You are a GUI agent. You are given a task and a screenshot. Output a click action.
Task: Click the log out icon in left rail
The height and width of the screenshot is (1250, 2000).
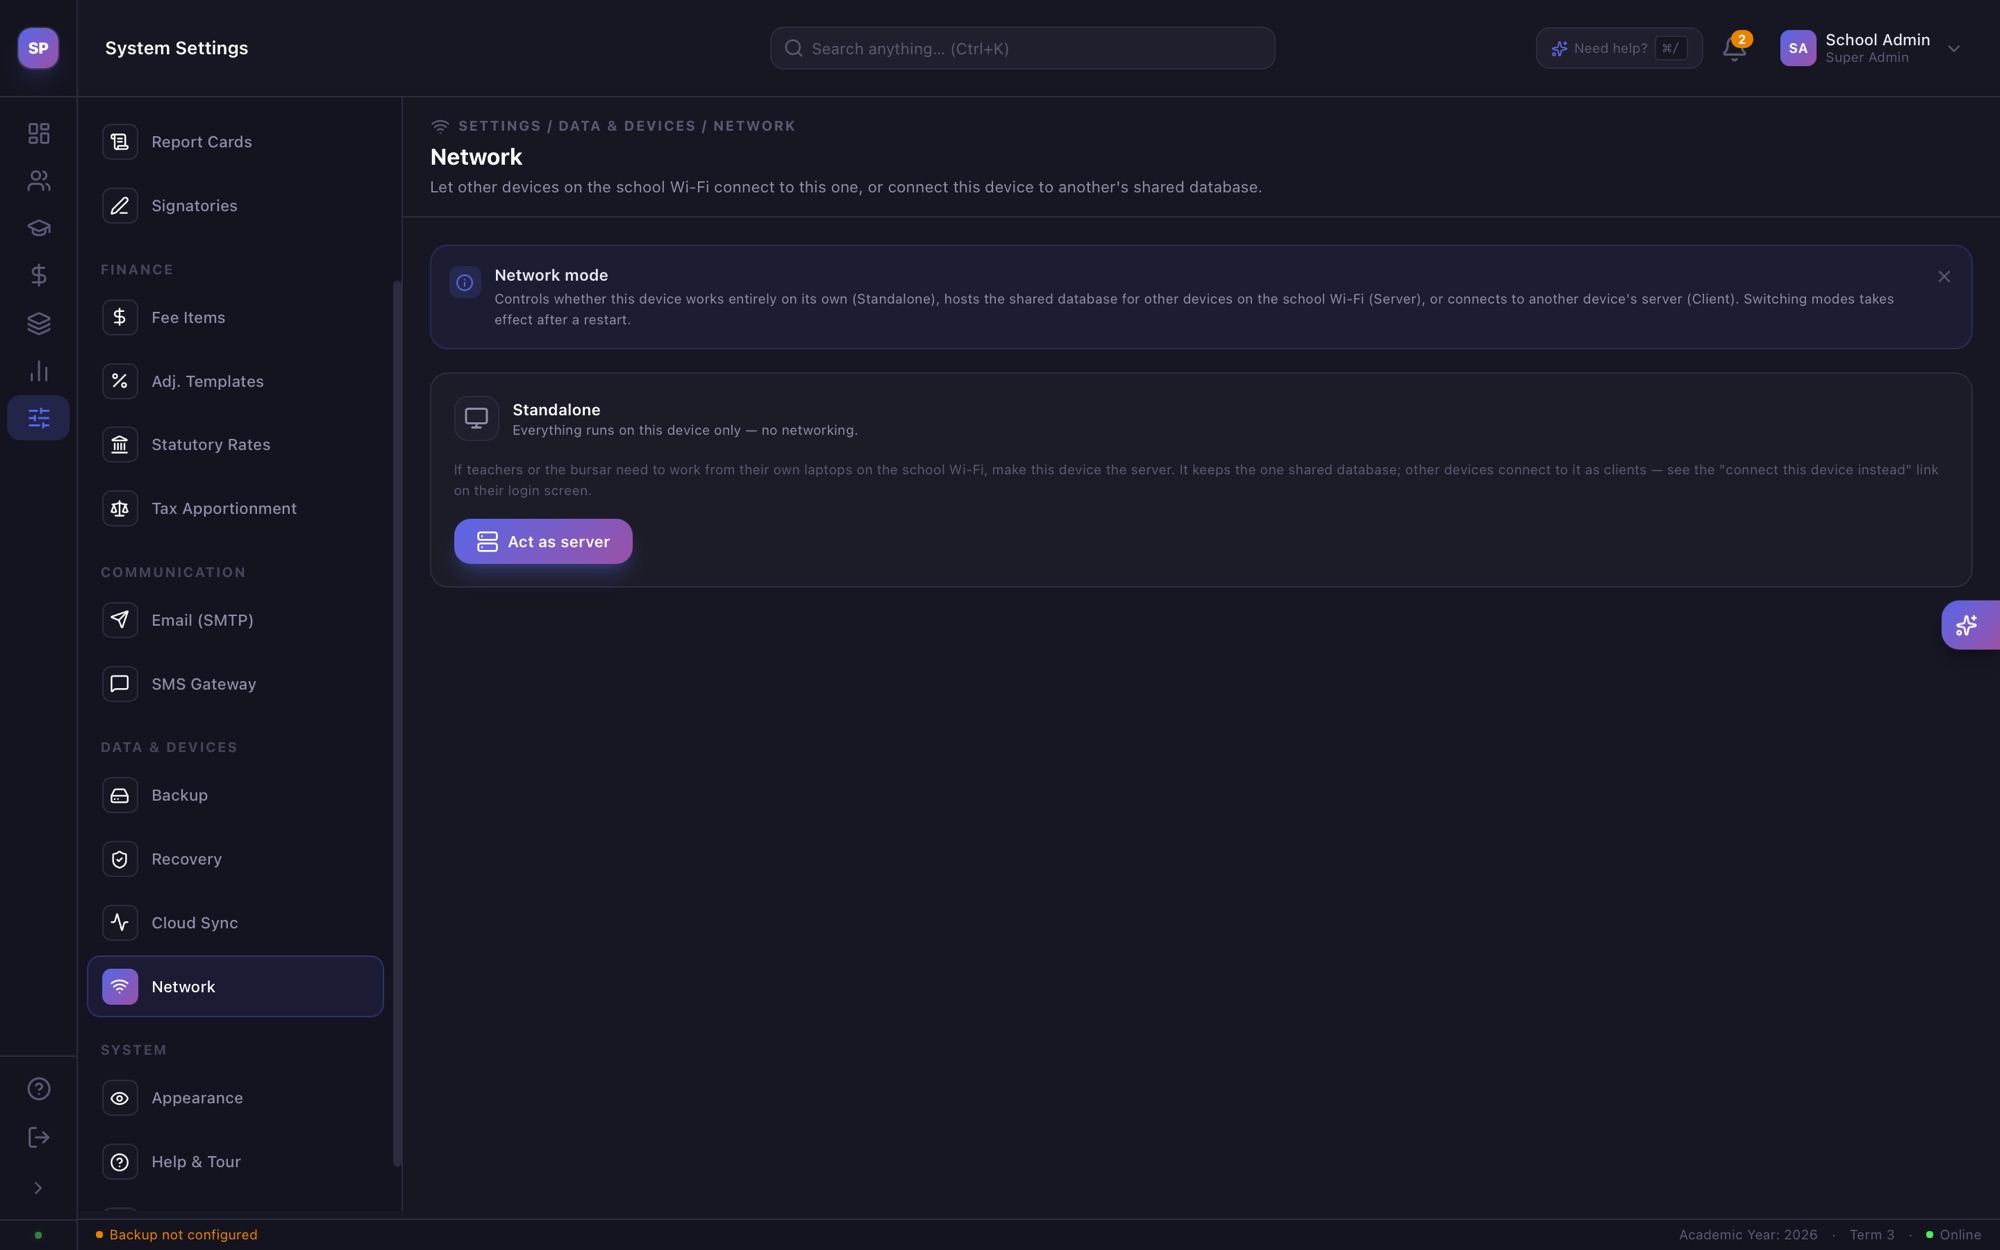pos(38,1137)
